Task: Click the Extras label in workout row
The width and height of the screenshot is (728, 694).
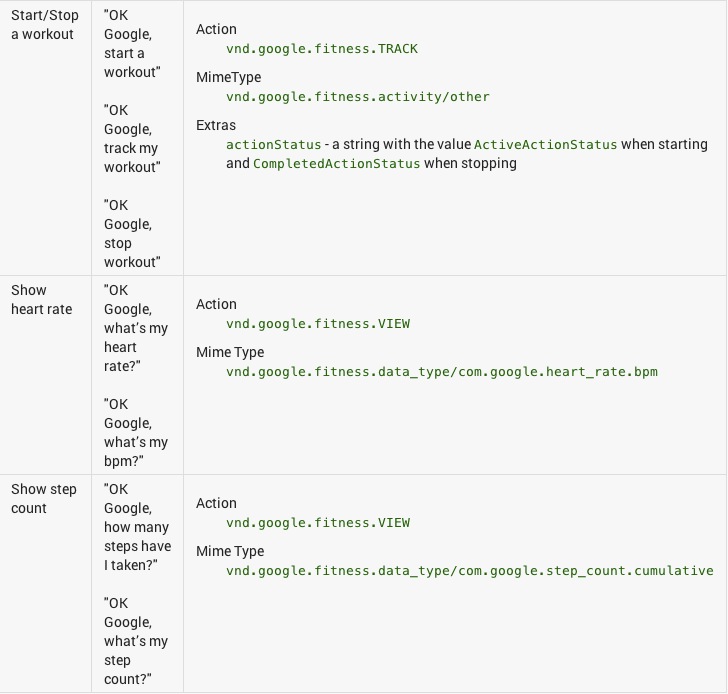Action: tap(216, 126)
